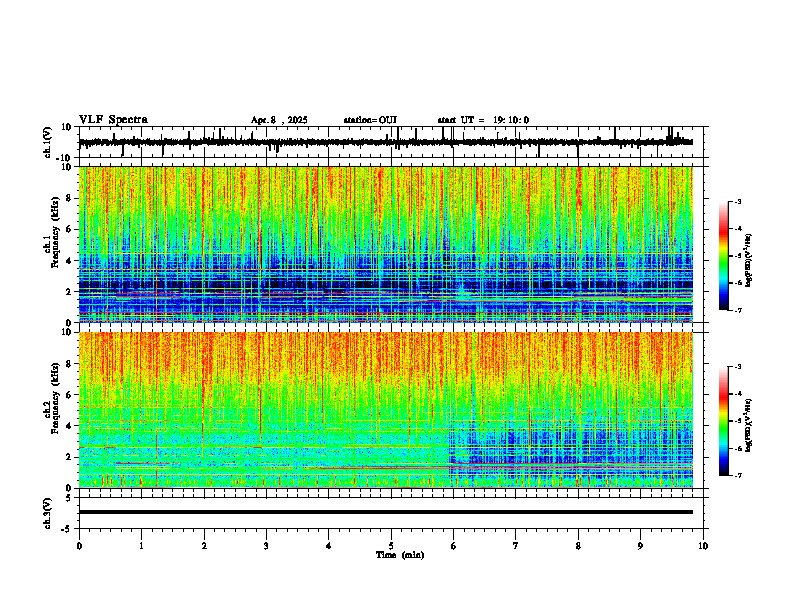The image size is (792, 612).
Task: Click the ch.2 color bar PSD unit label
Action: [749, 425]
